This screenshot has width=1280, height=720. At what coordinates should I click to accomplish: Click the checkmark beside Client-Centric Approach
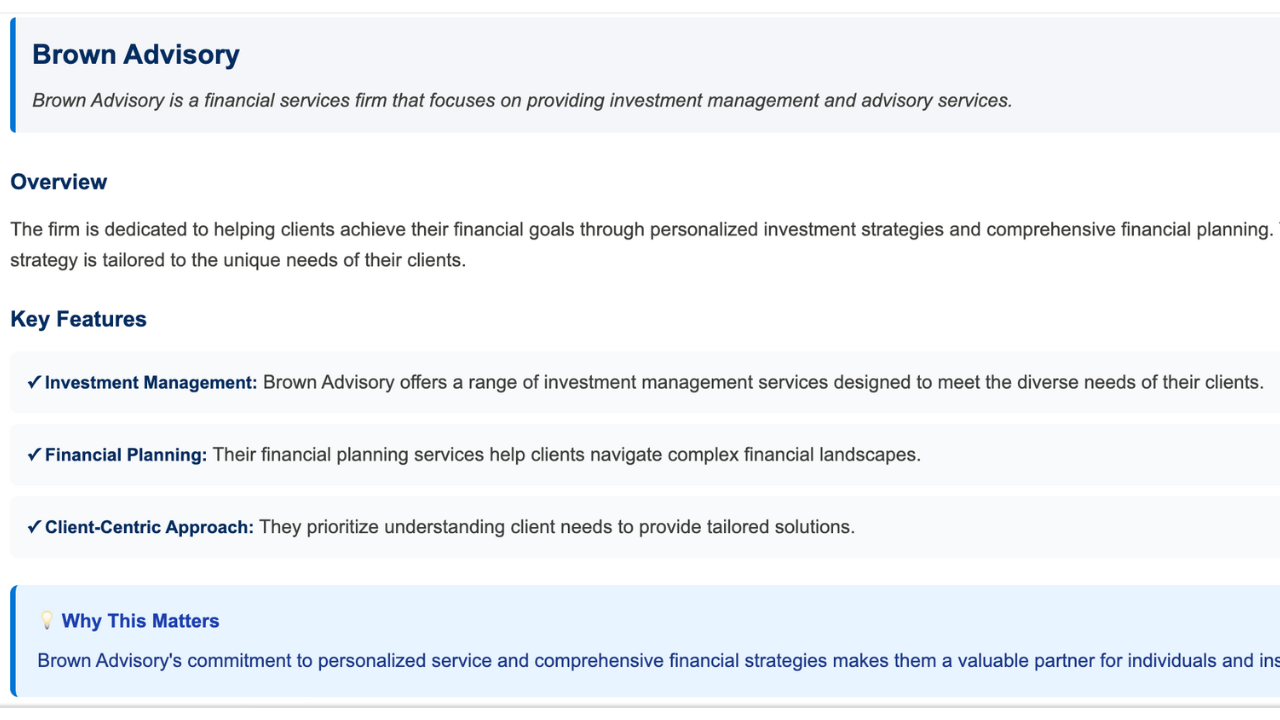[34, 527]
